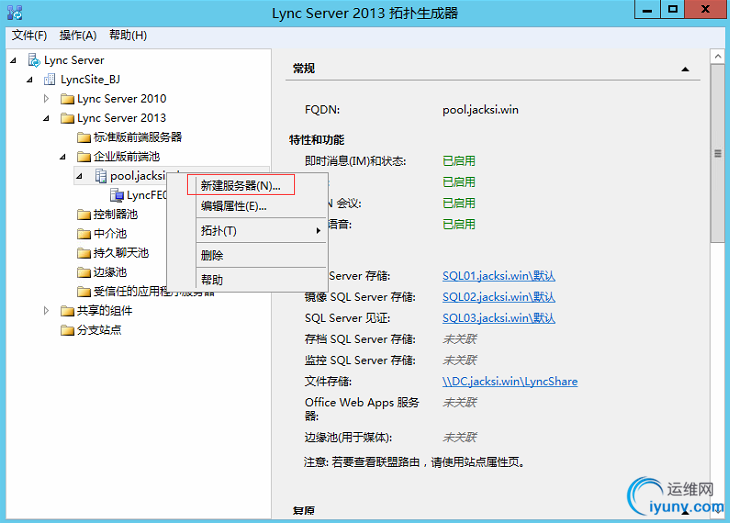The height and width of the screenshot is (523, 730).
Task: Click the 边缘池 folder icon
Action: [84, 272]
